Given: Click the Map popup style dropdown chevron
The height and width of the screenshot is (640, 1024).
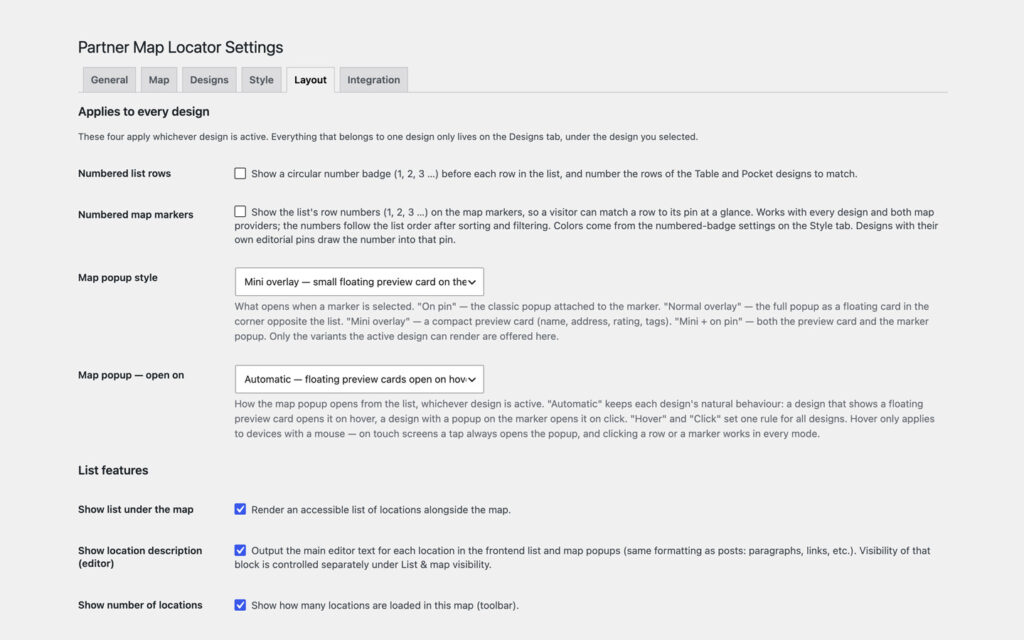Looking at the screenshot, I should 472,282.
